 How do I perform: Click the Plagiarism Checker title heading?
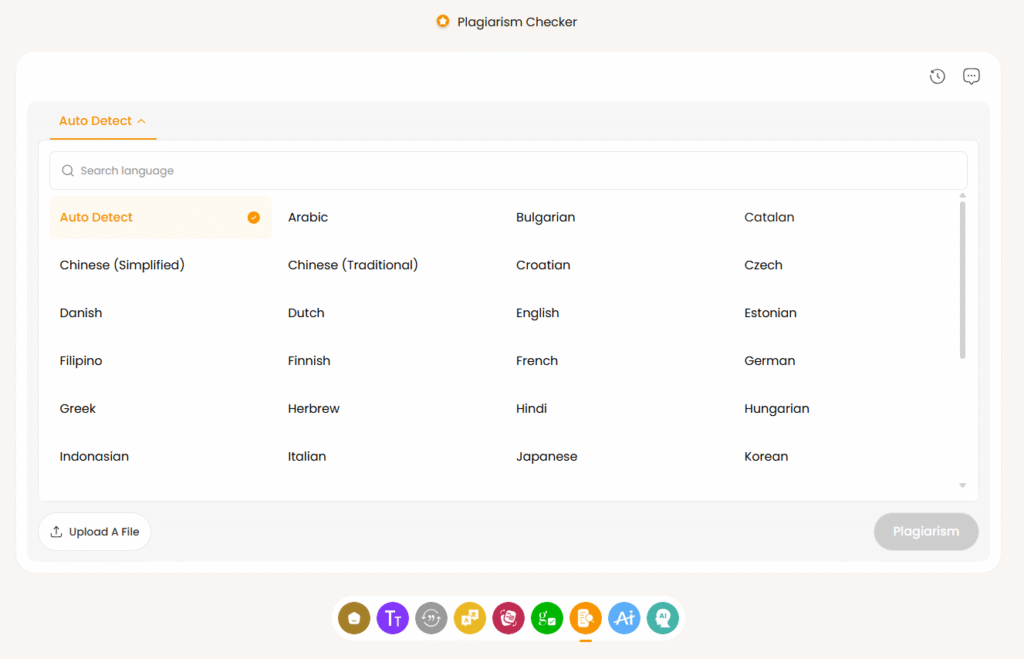[x=516, y=21]
